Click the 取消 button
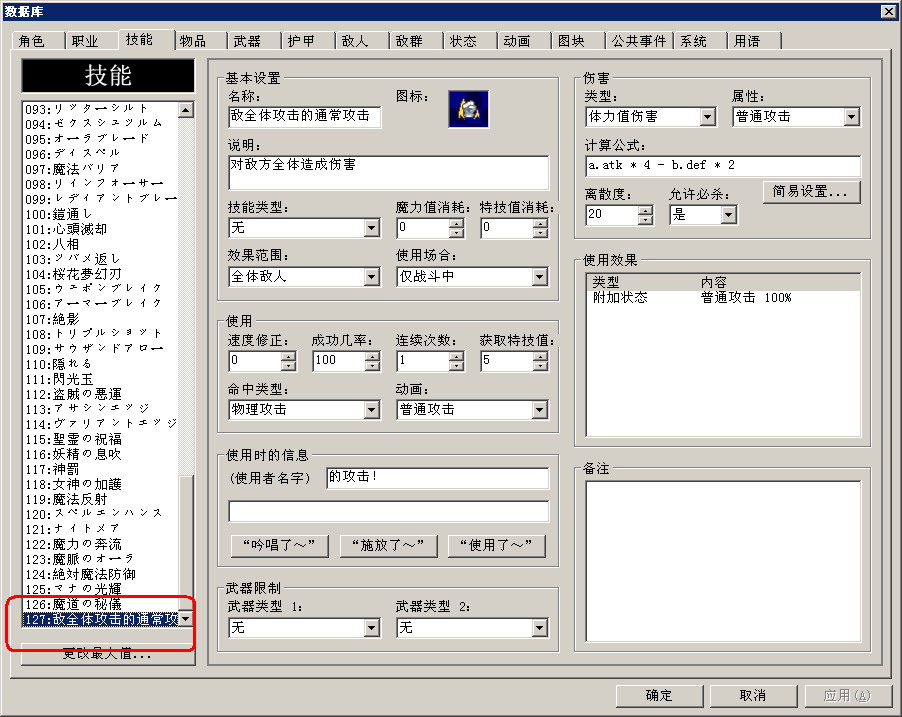This screenshot has height=717, width=902. point(753,696)
